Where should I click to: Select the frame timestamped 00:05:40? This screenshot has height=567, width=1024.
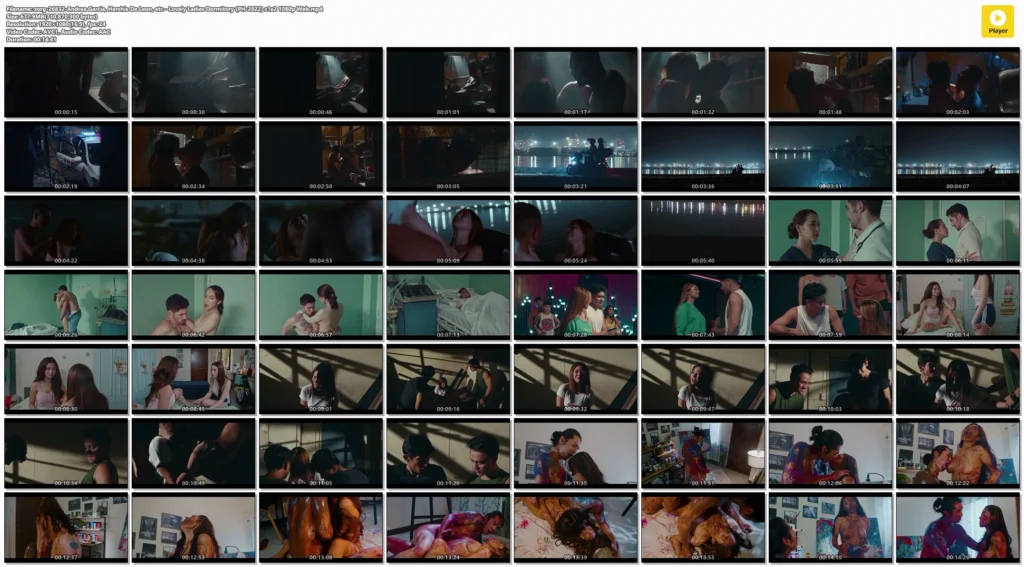[703, 230]
